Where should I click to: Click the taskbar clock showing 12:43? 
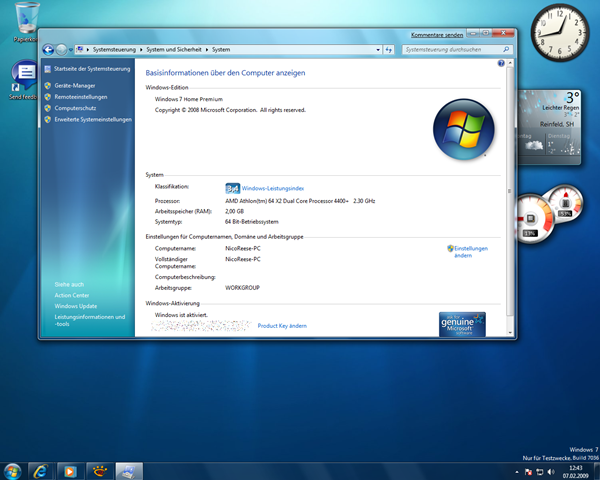coord(576,472)
